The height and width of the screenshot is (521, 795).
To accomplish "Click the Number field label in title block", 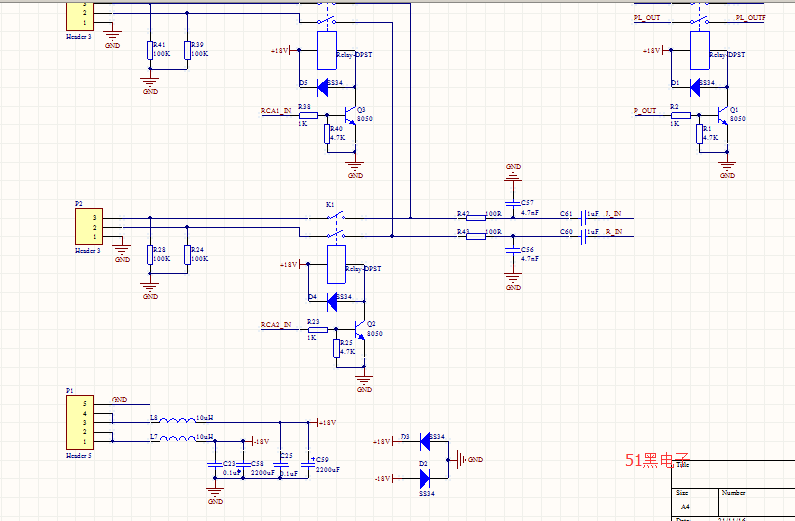I will pos(734,492).
